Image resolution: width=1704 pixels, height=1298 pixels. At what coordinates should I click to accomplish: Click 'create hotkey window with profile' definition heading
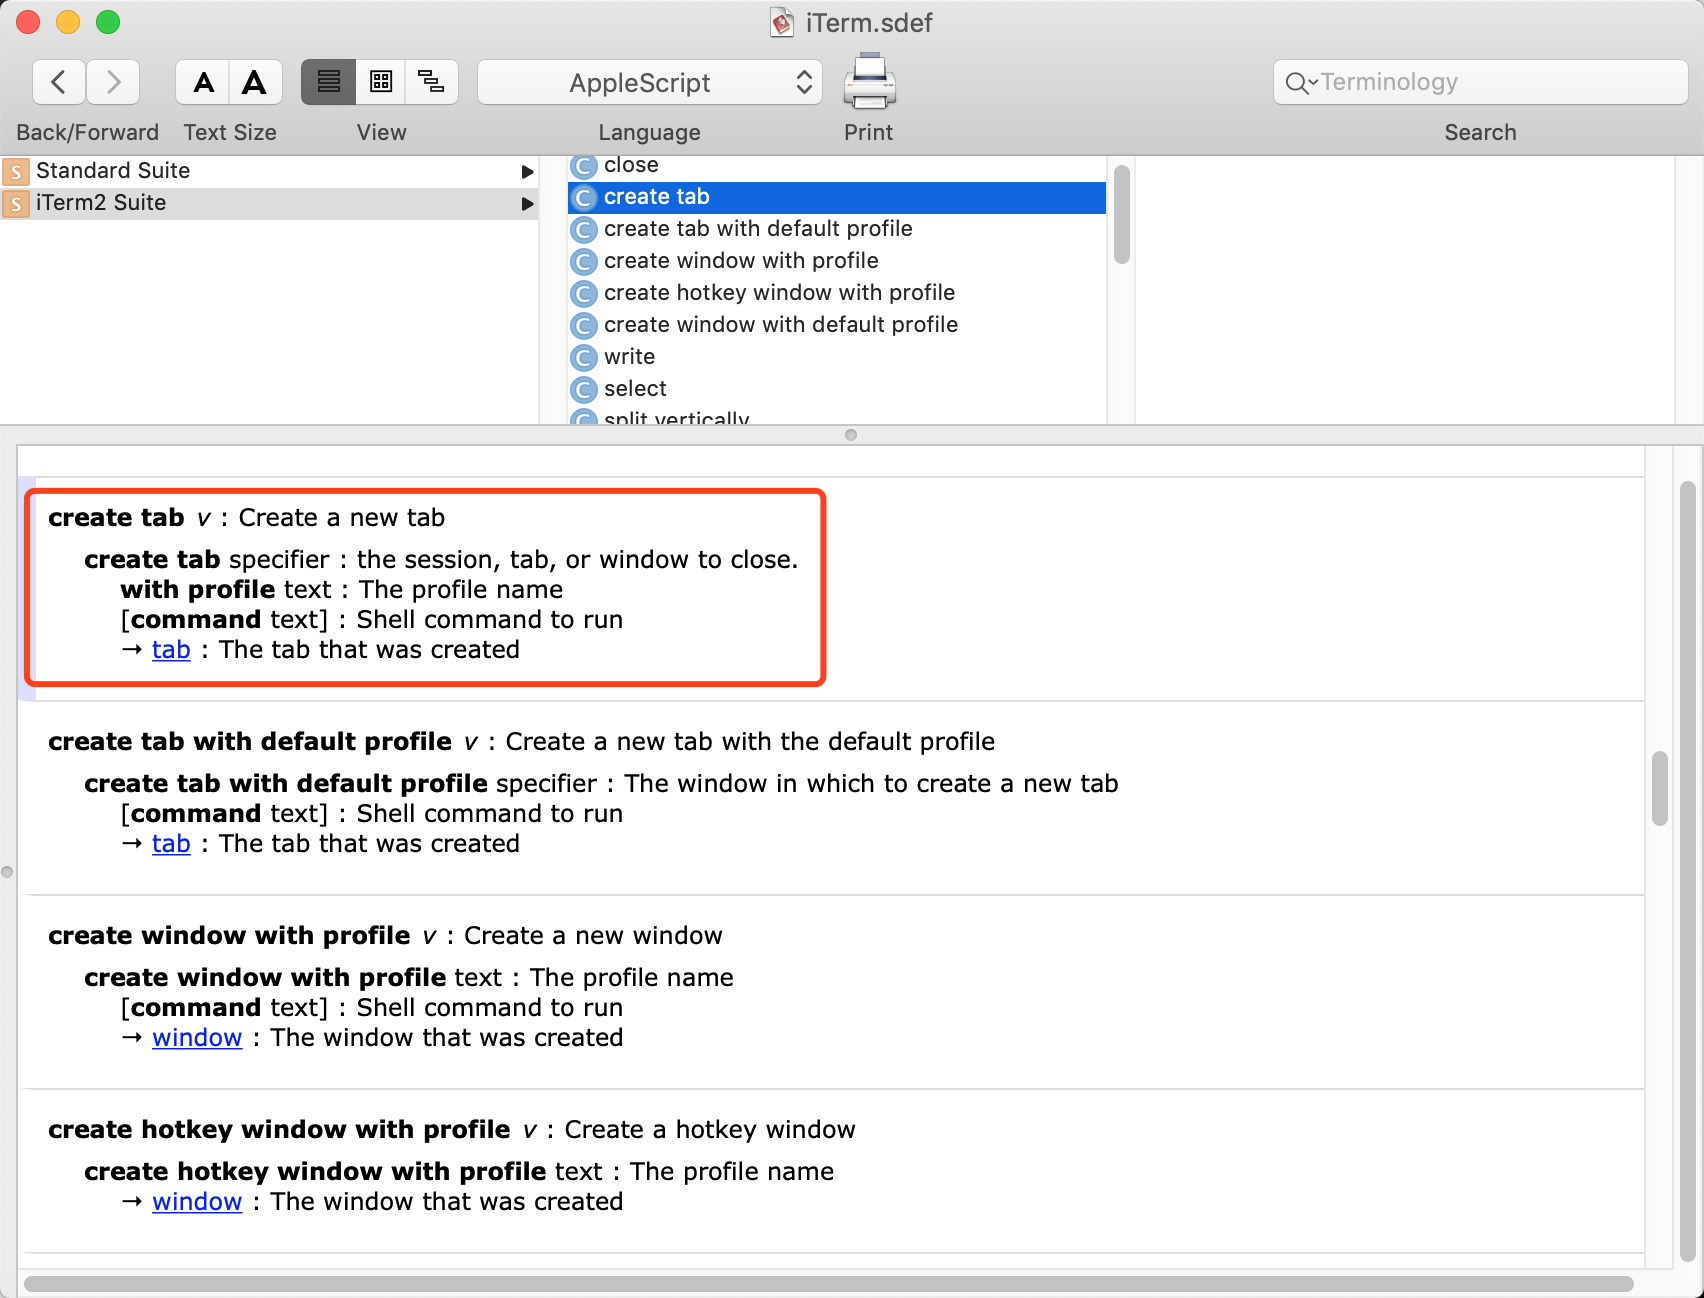pos(279,1130)
